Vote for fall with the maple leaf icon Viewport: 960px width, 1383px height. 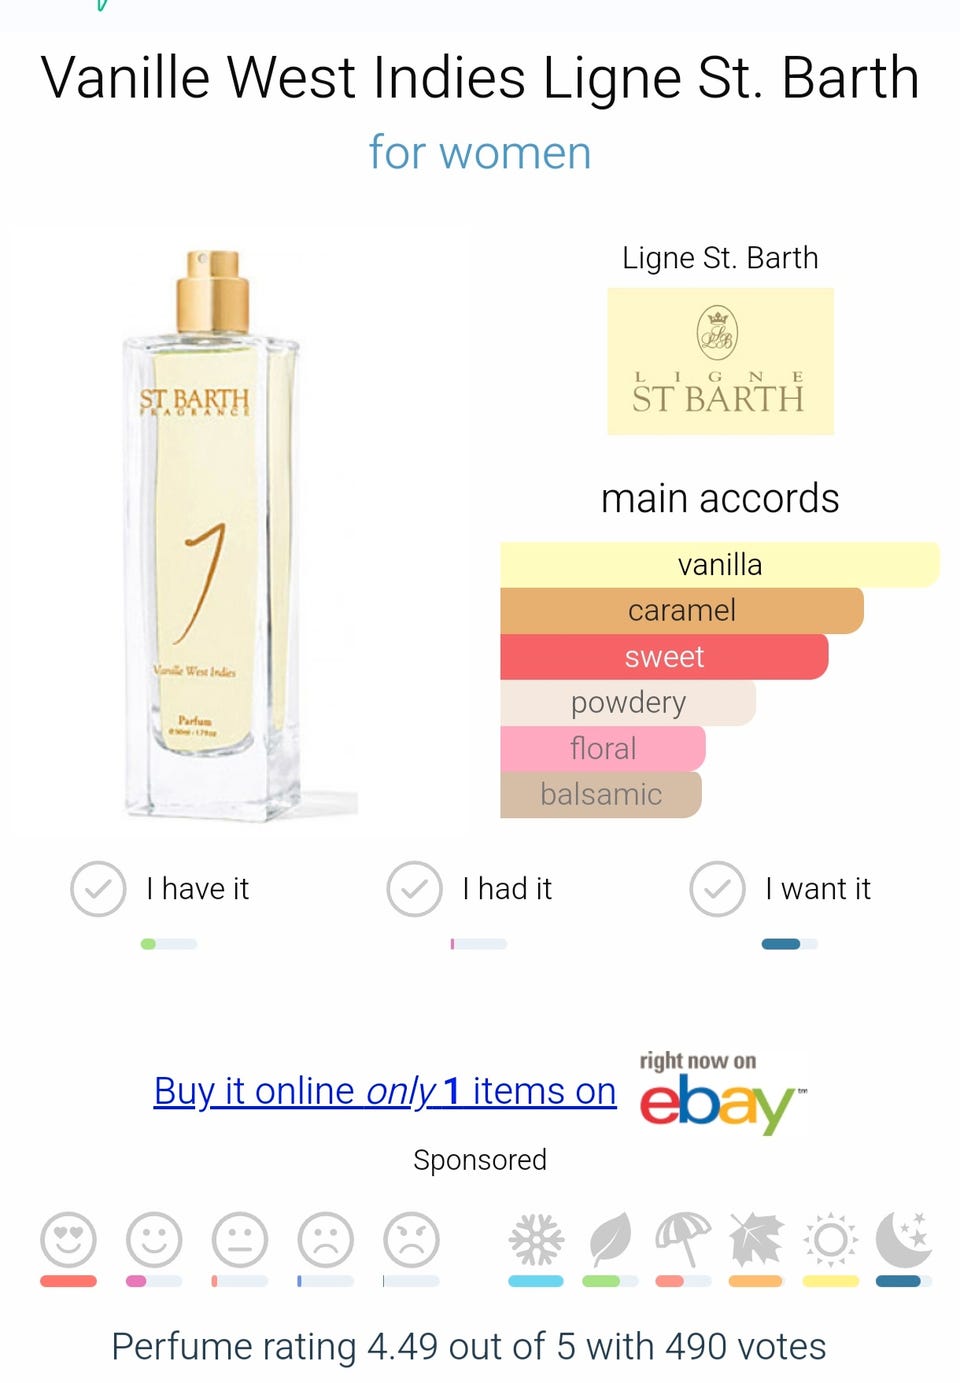[756, 1240]
